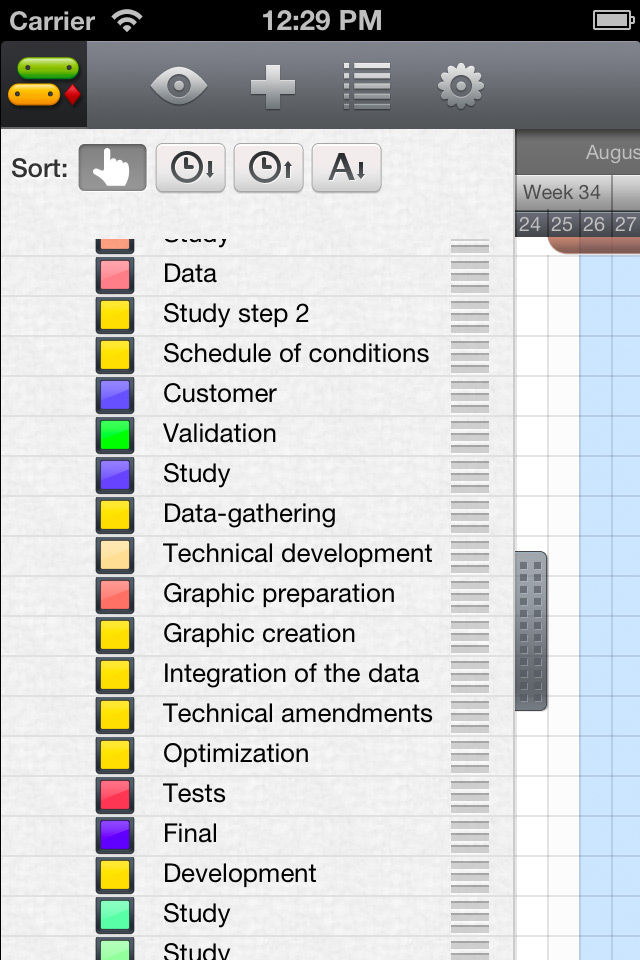The image size is (640, 960).
Task: Select manual sort hand button
Action: coord(113,168)
